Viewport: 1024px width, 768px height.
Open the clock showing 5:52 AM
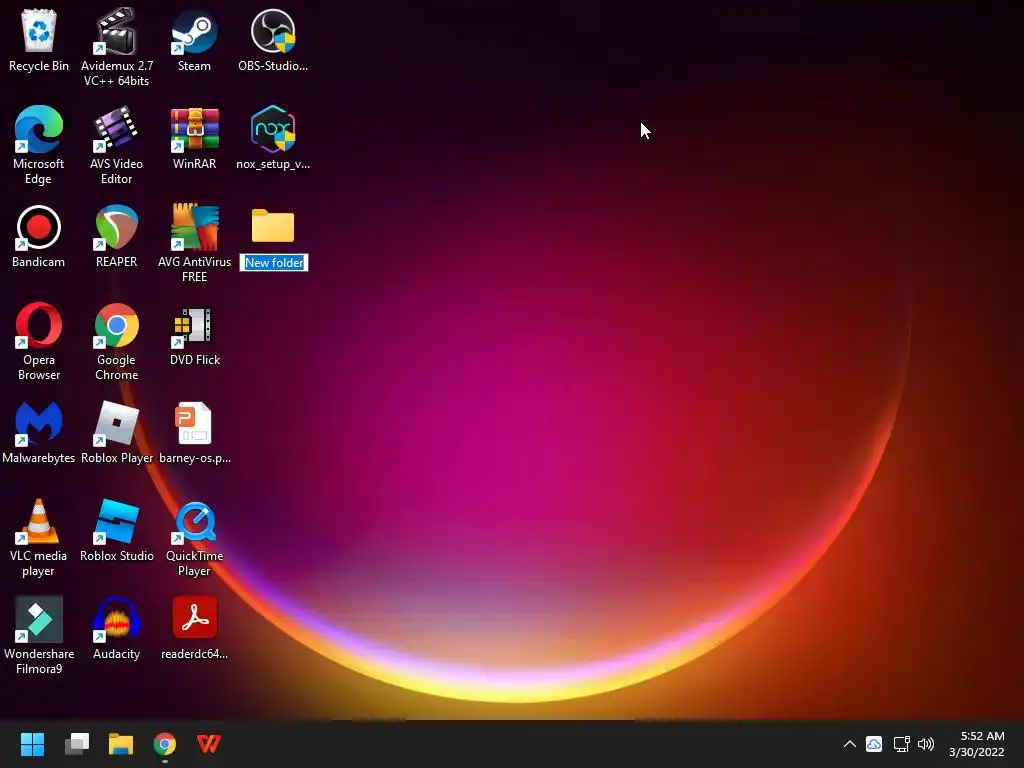976,744
